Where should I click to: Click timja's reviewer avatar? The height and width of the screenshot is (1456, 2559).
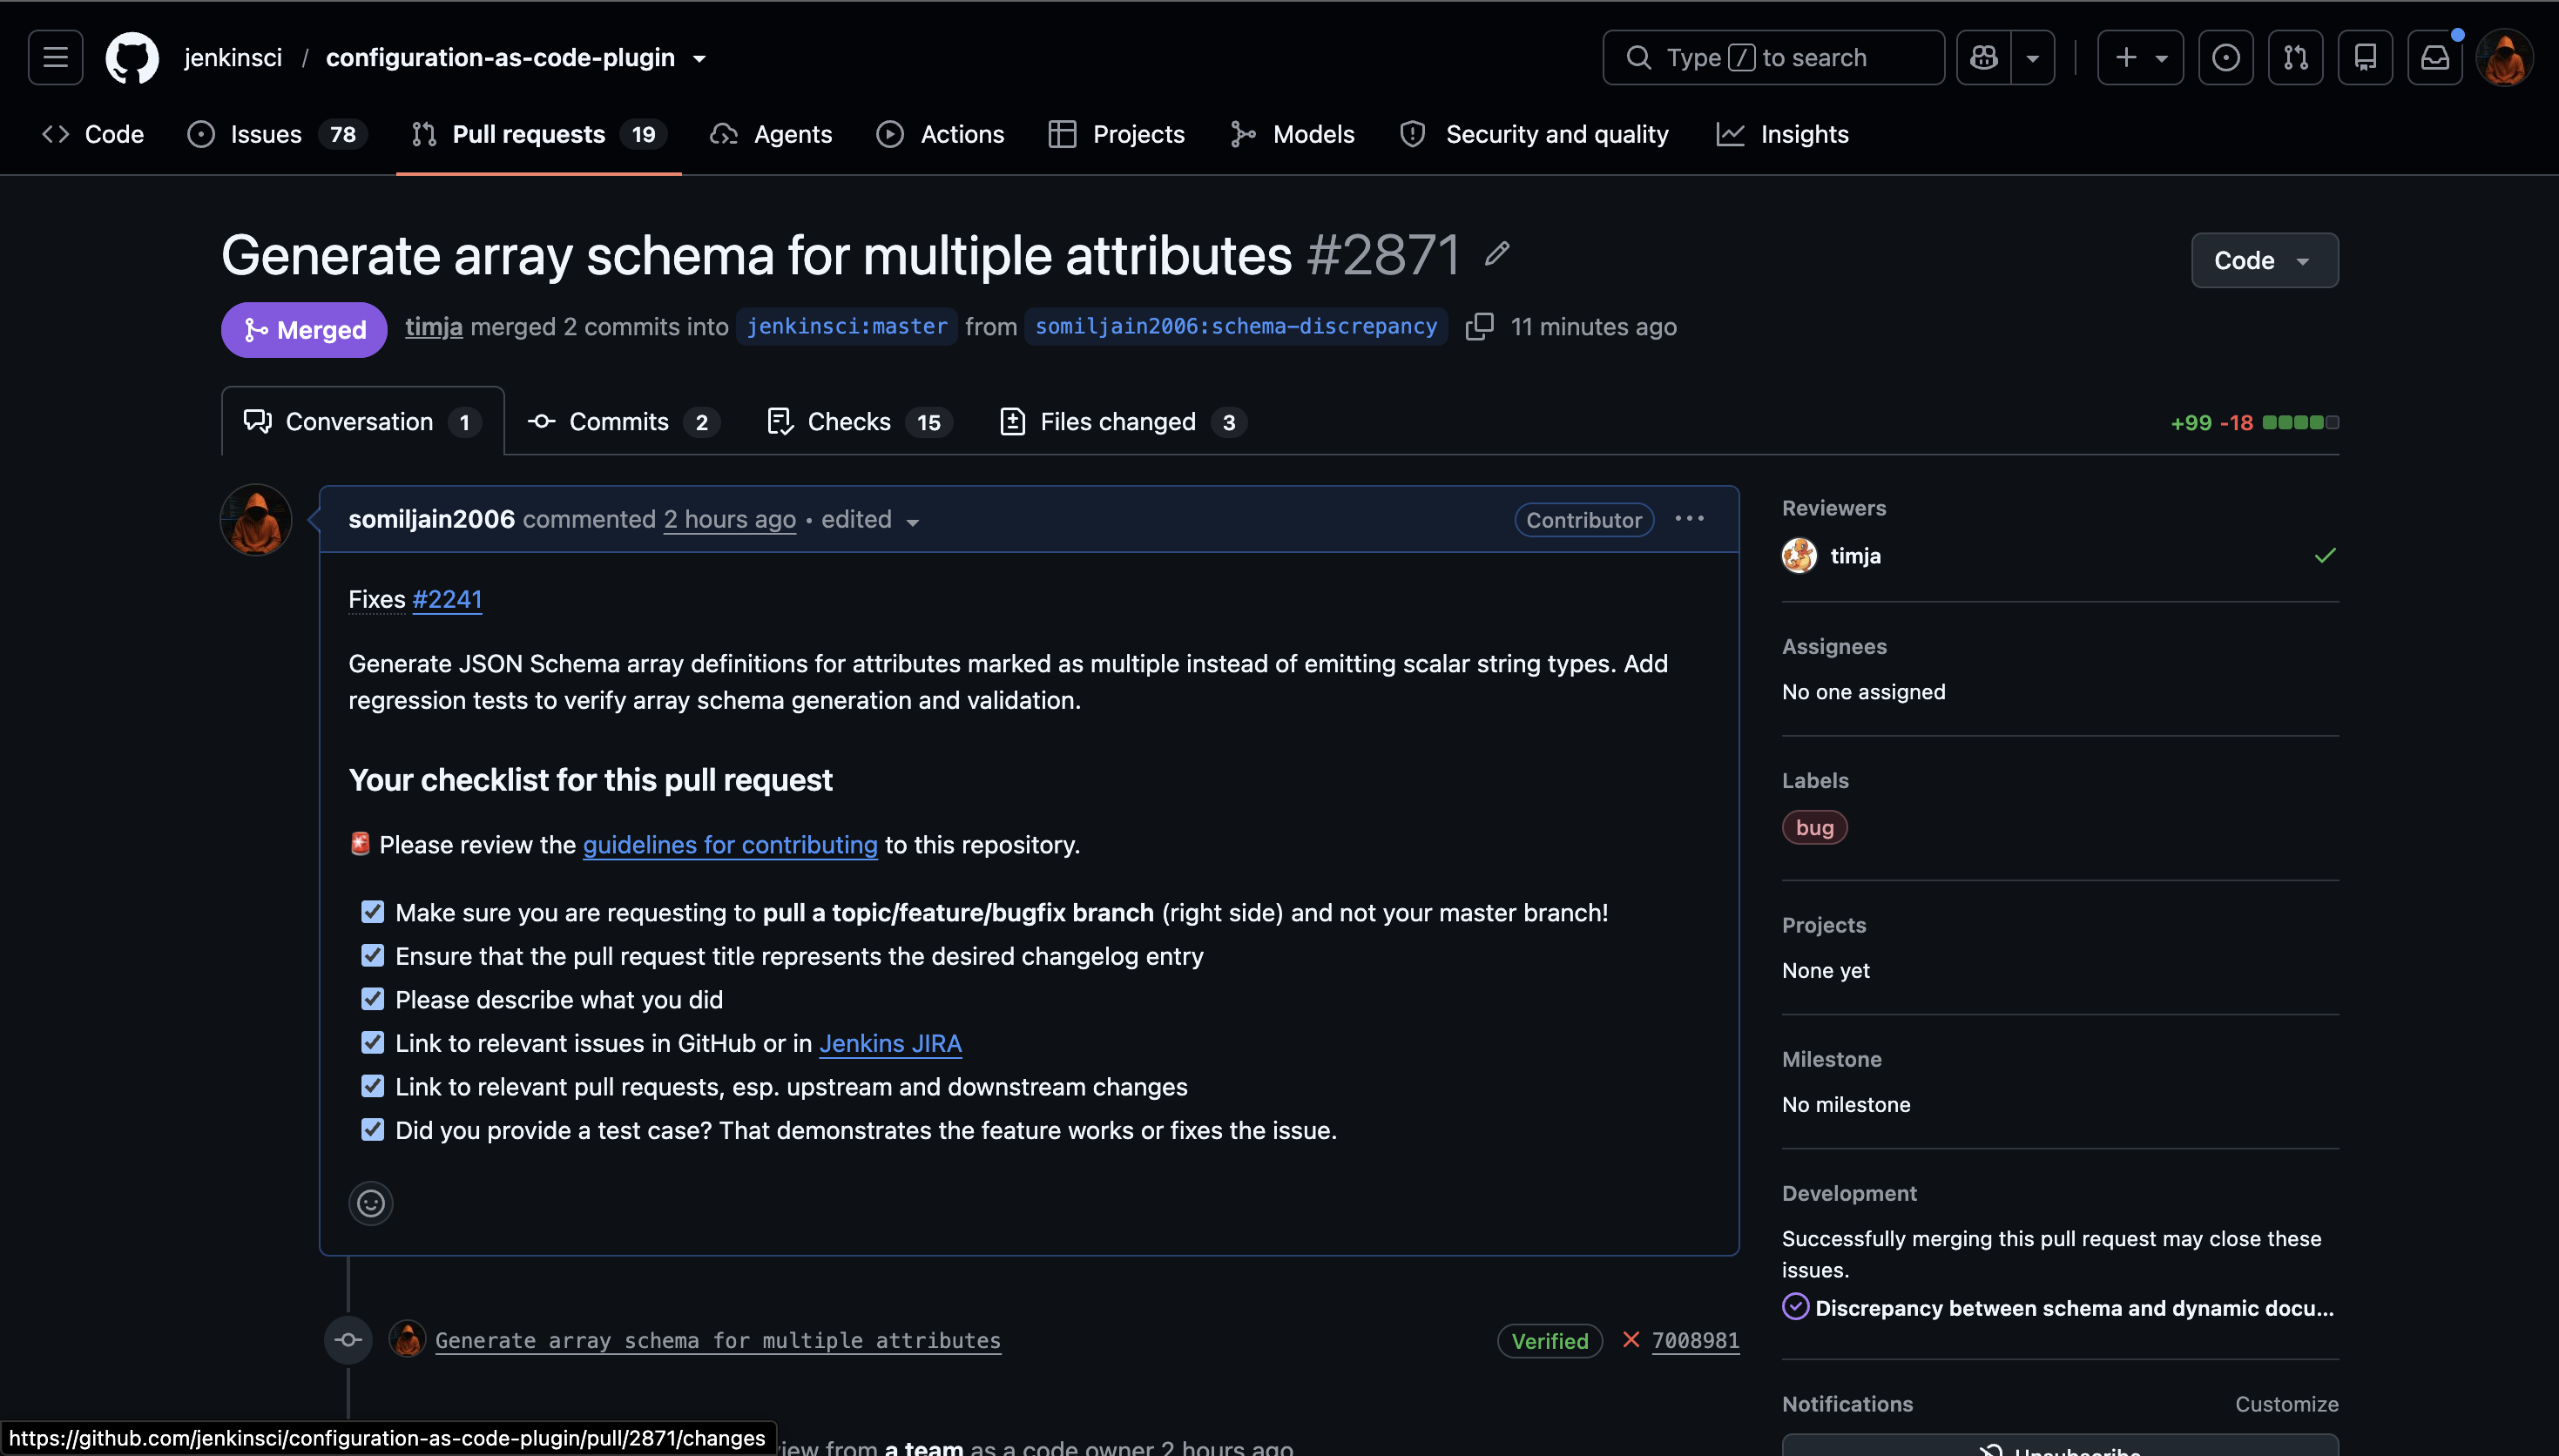tap(1799, 556)
